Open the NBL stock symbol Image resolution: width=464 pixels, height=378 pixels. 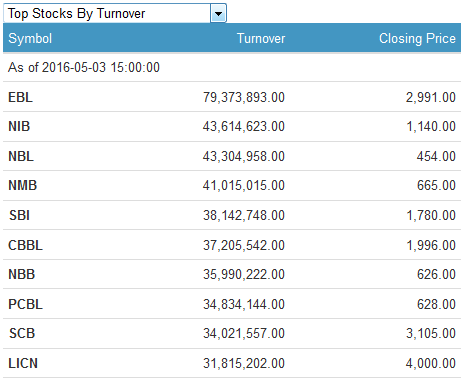[x=21, y=156]
